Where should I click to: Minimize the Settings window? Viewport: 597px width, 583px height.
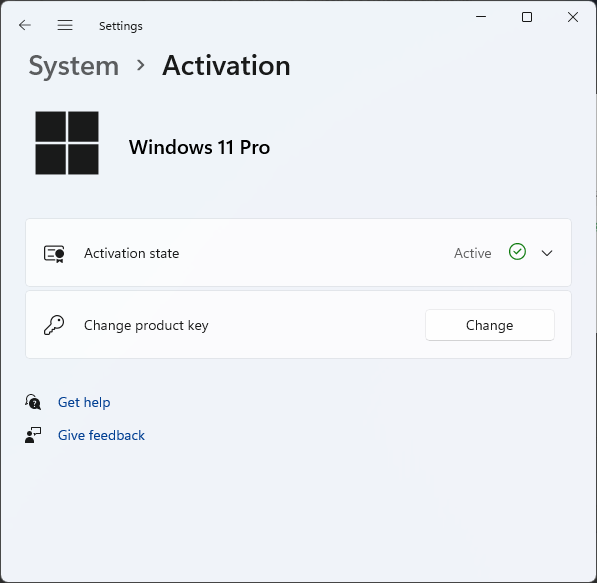[x=481, y=17]
